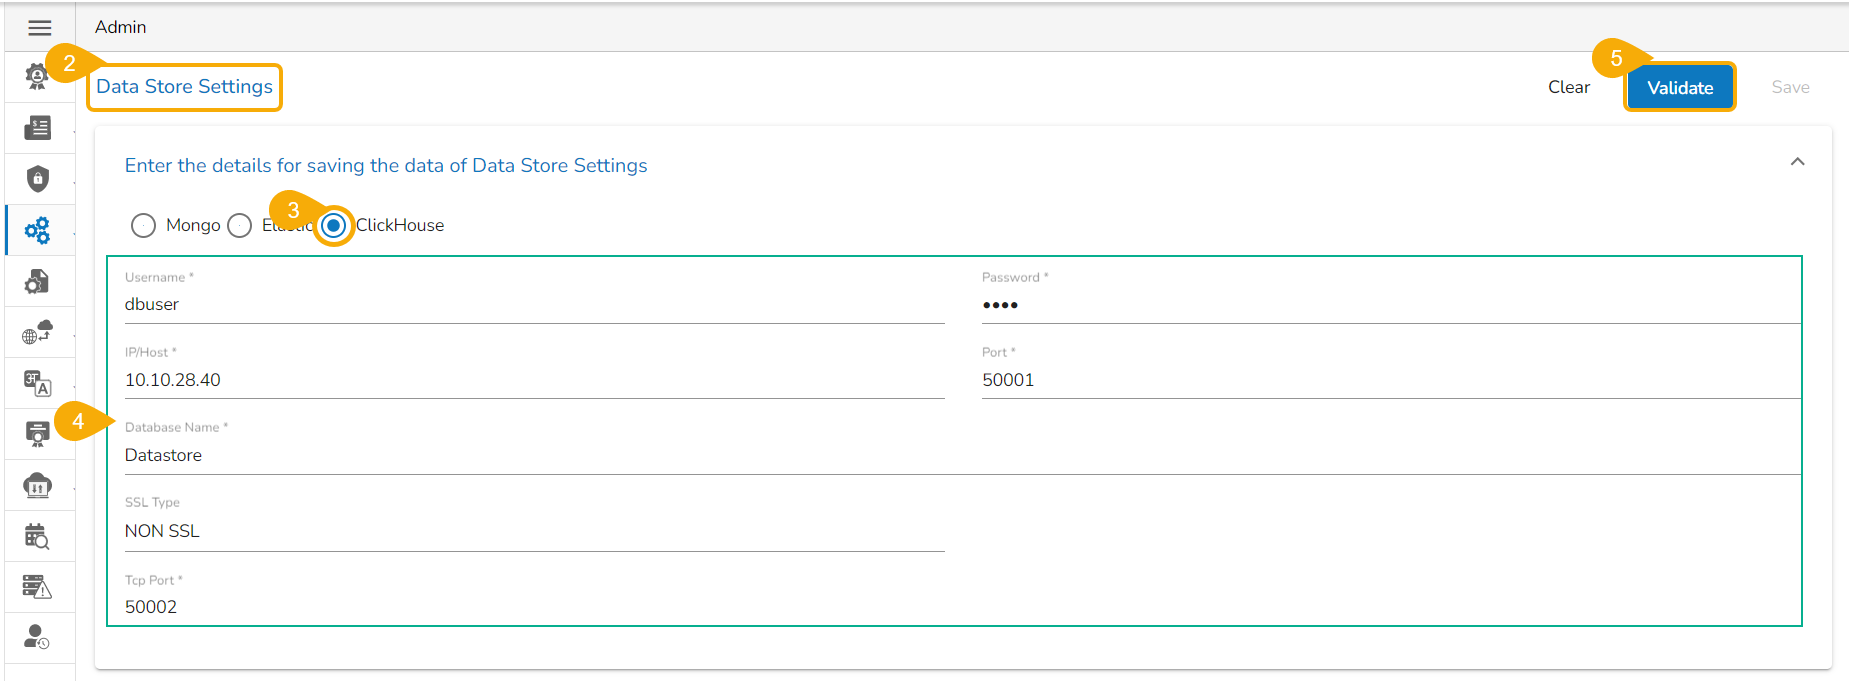Collapse the Data Store Settings panel
Viewport: 1849px width, 681px height.
tap(1797, 162)
